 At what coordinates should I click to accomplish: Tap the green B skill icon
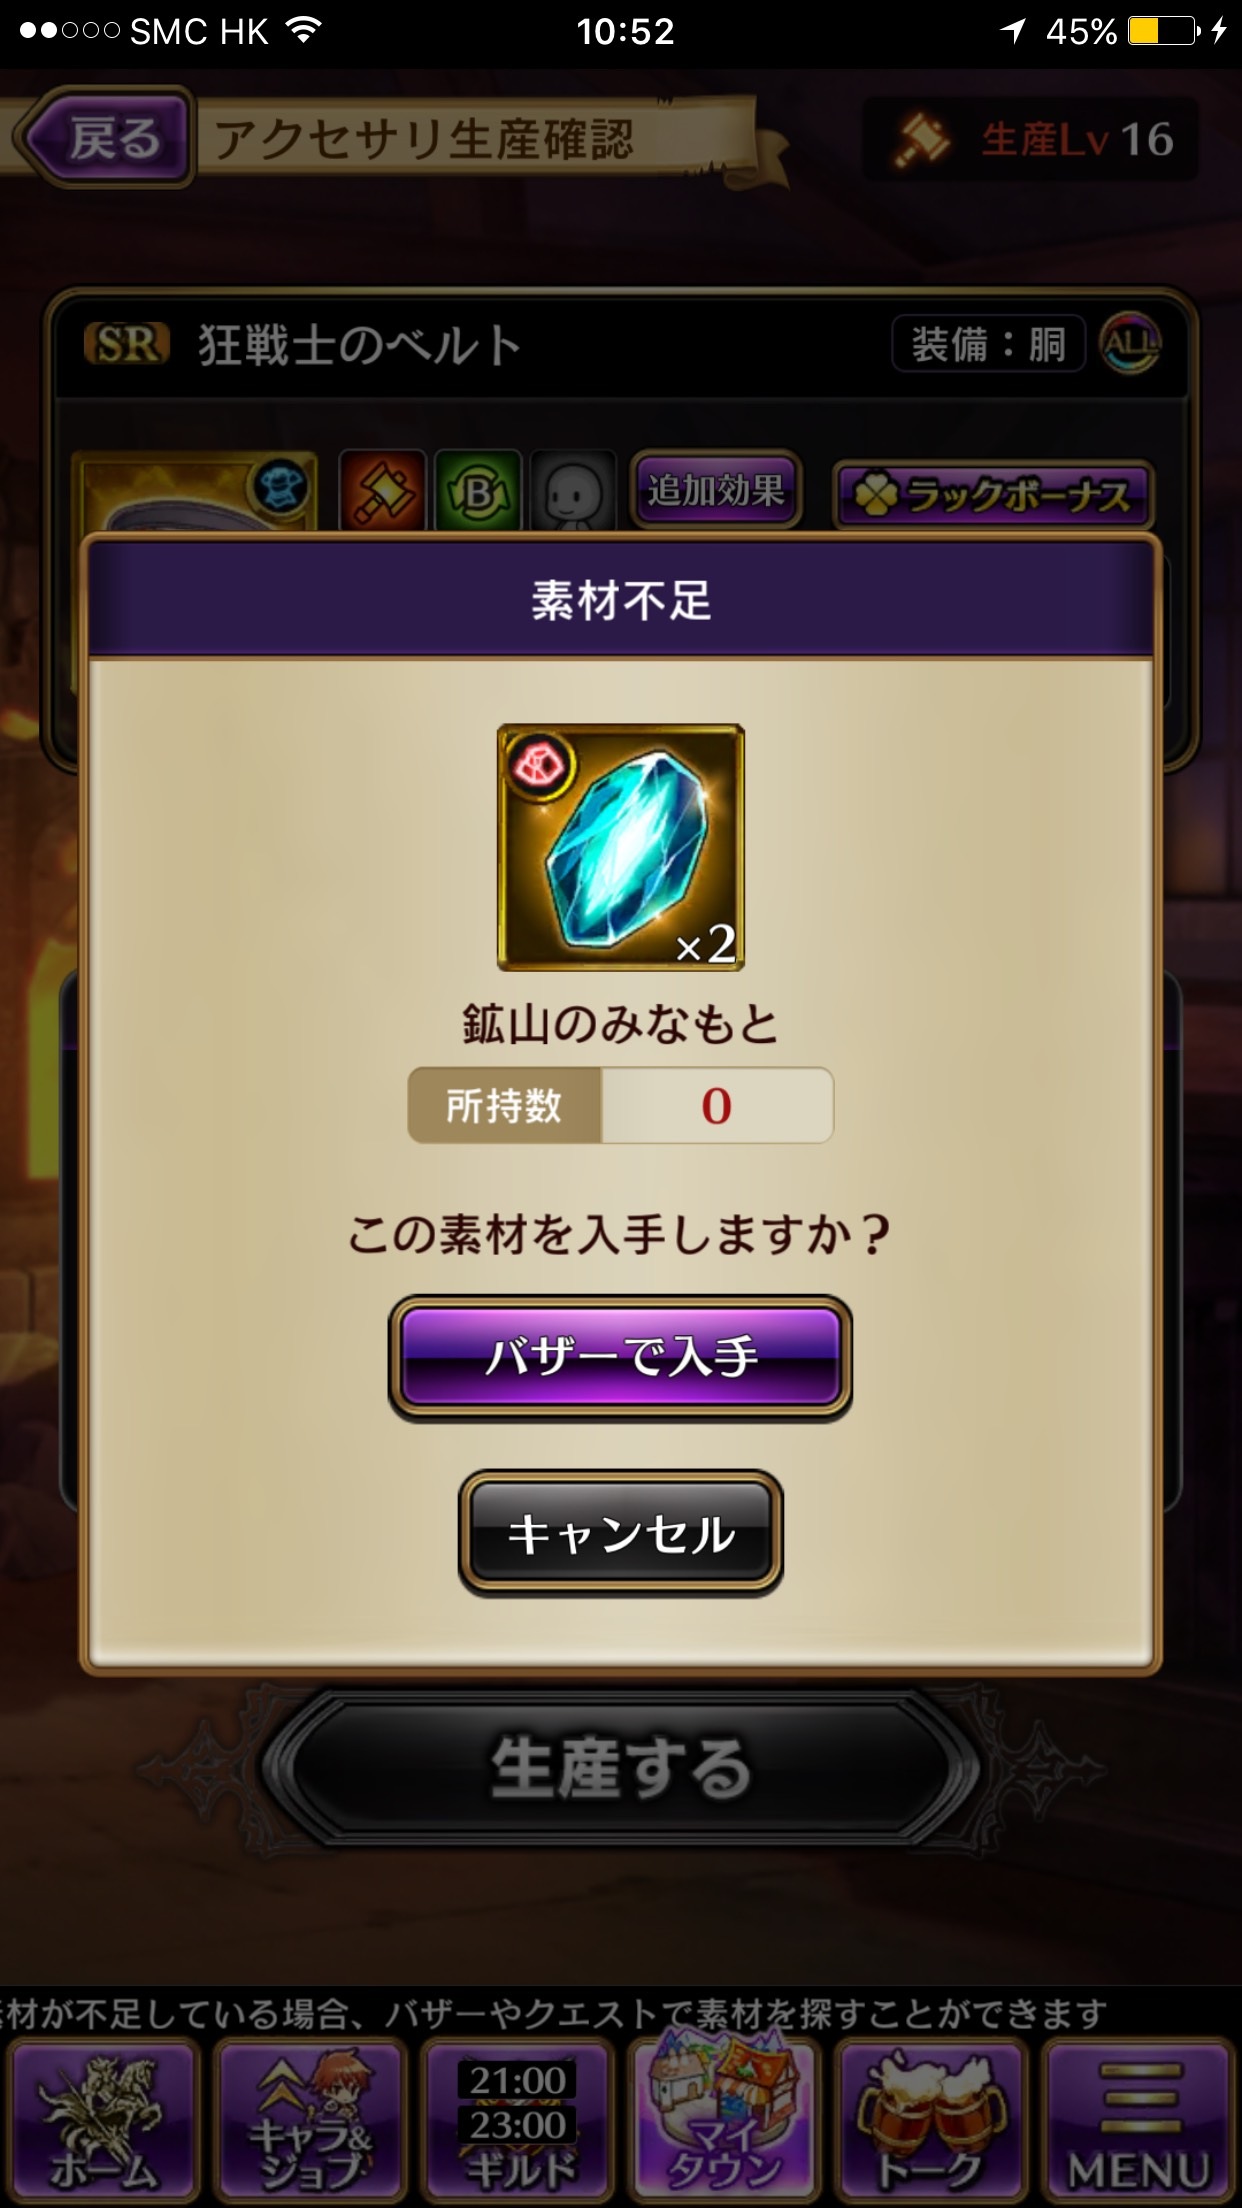click(478, 490)
